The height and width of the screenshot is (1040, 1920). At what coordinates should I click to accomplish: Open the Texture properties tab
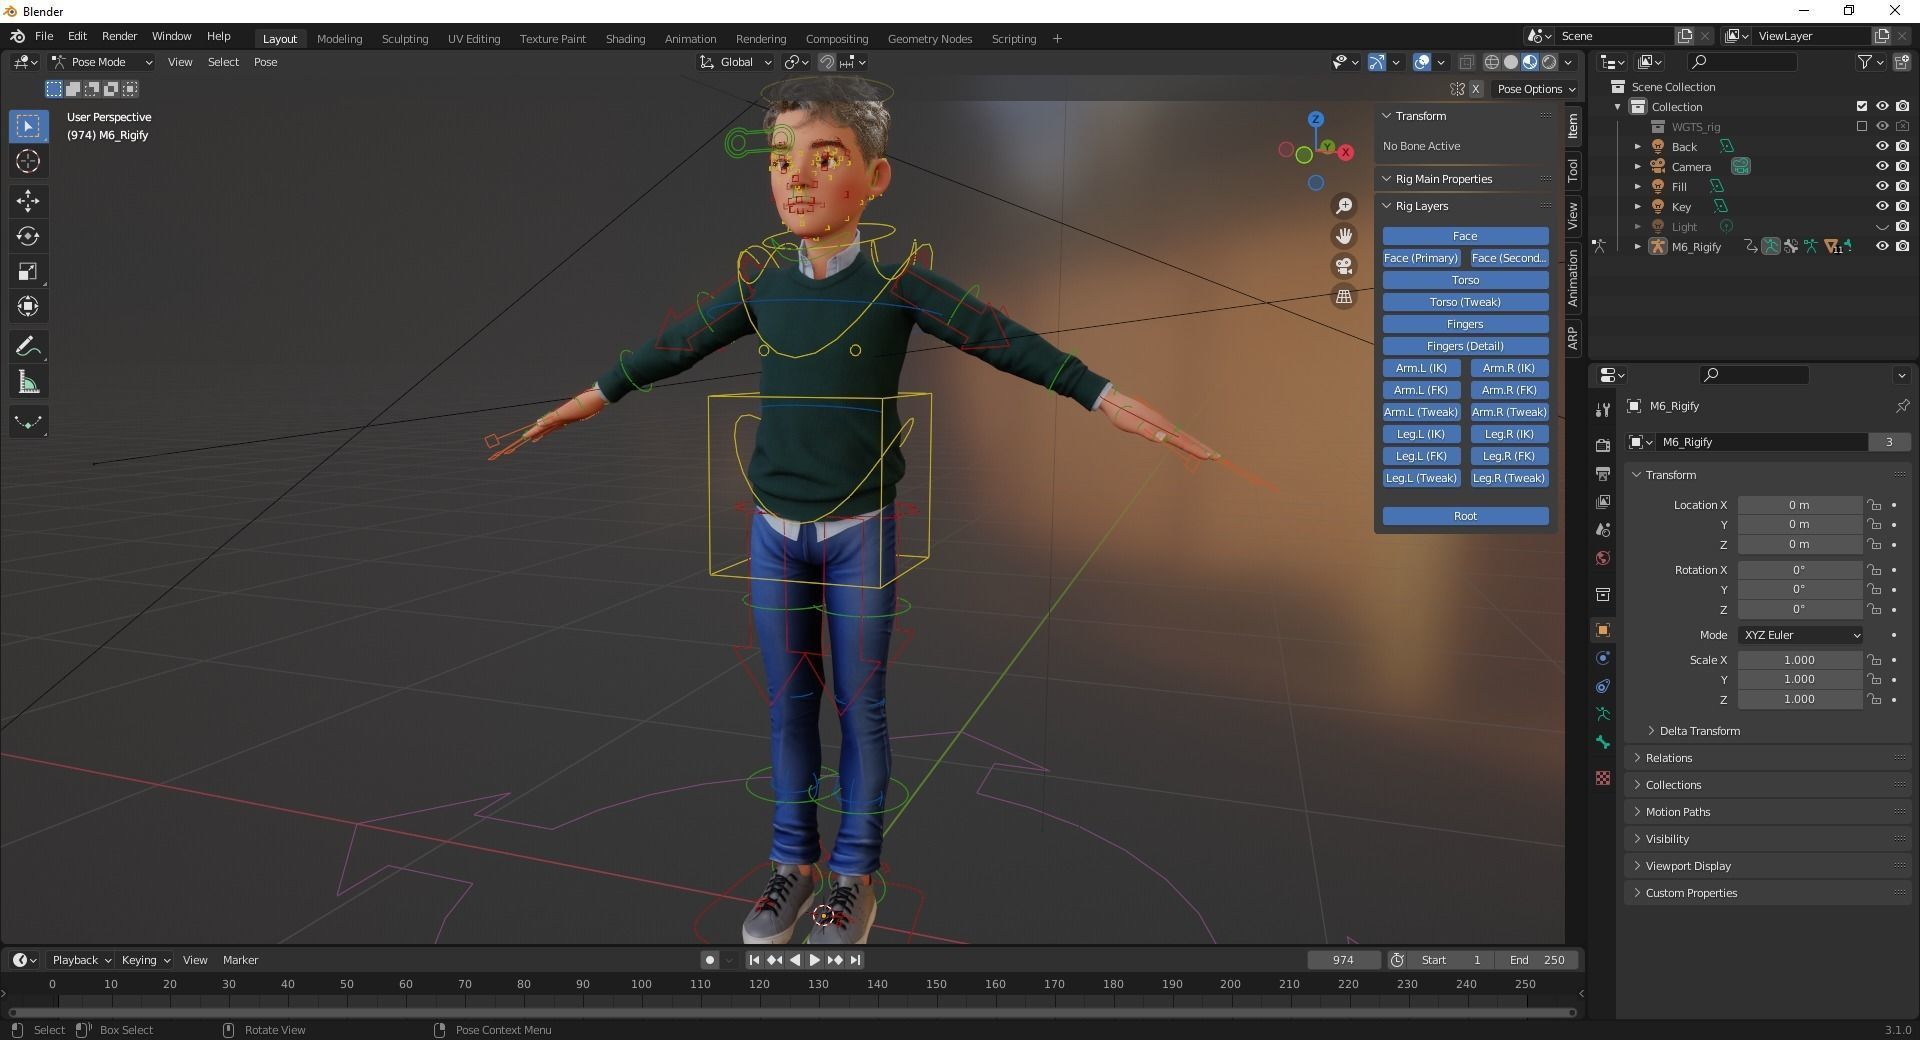coord(1603,778)
